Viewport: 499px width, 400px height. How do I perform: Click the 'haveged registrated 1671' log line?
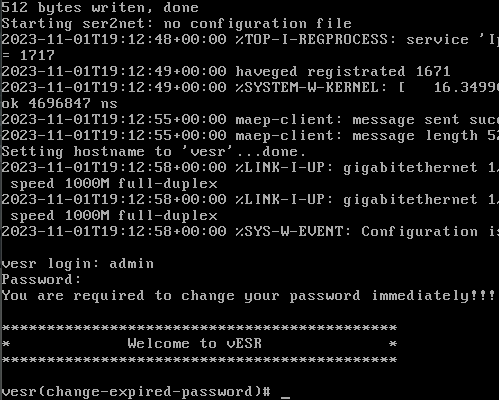[226, 71]
